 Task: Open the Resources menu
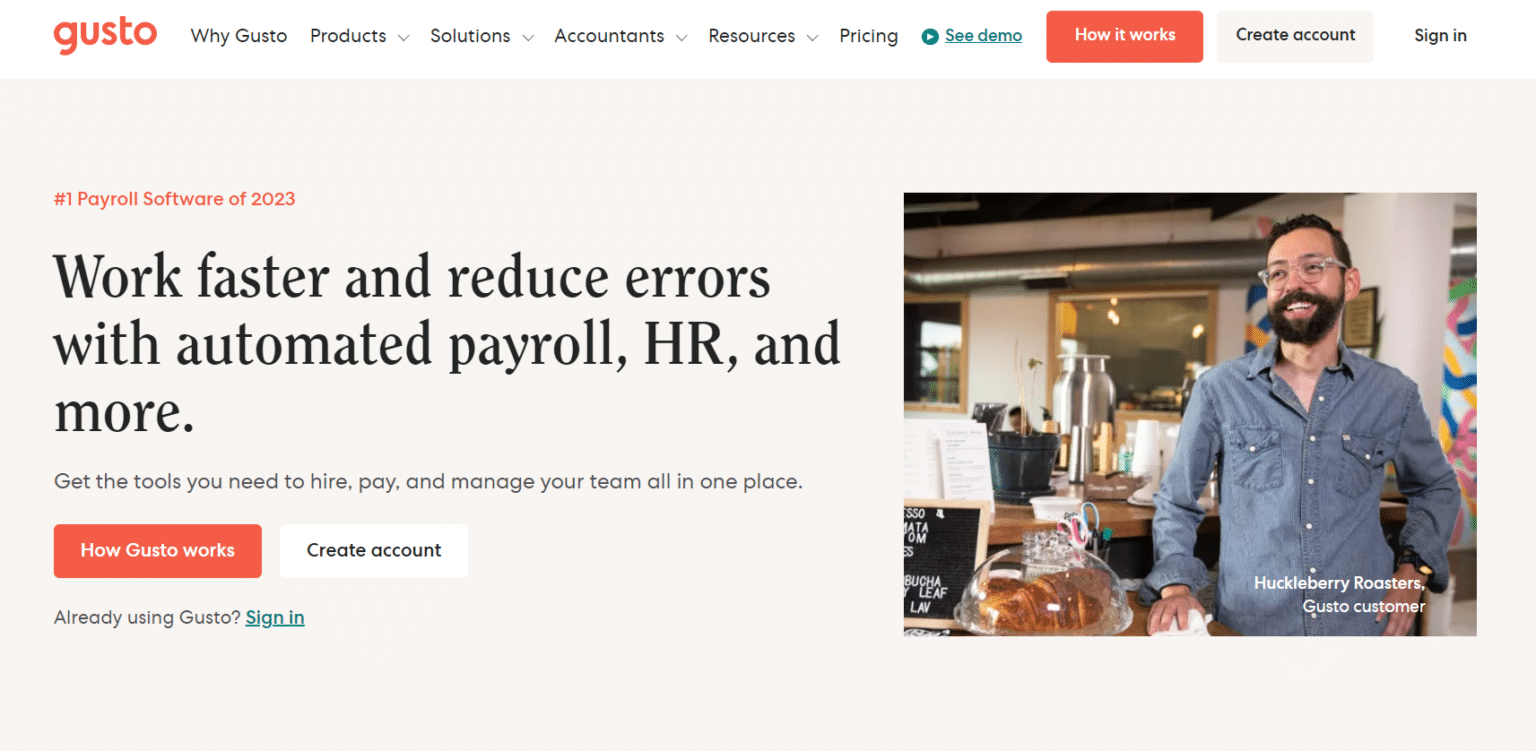(x=752, y=36)
